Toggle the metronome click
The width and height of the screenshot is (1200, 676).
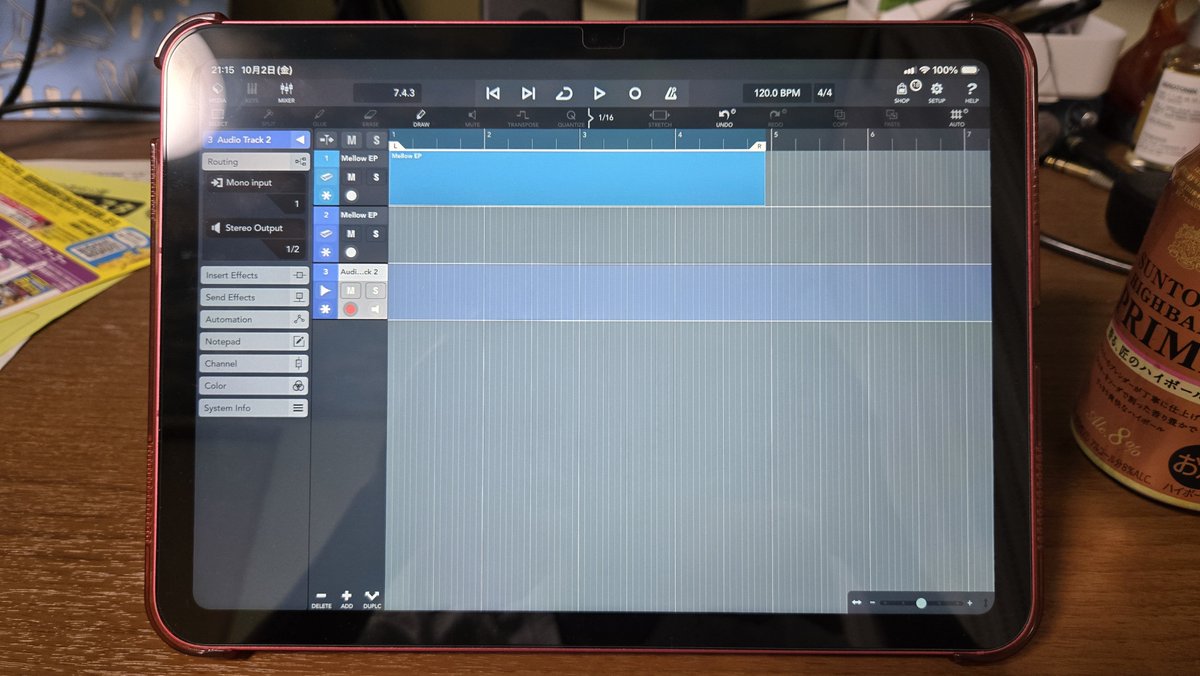tap(671, 93)
